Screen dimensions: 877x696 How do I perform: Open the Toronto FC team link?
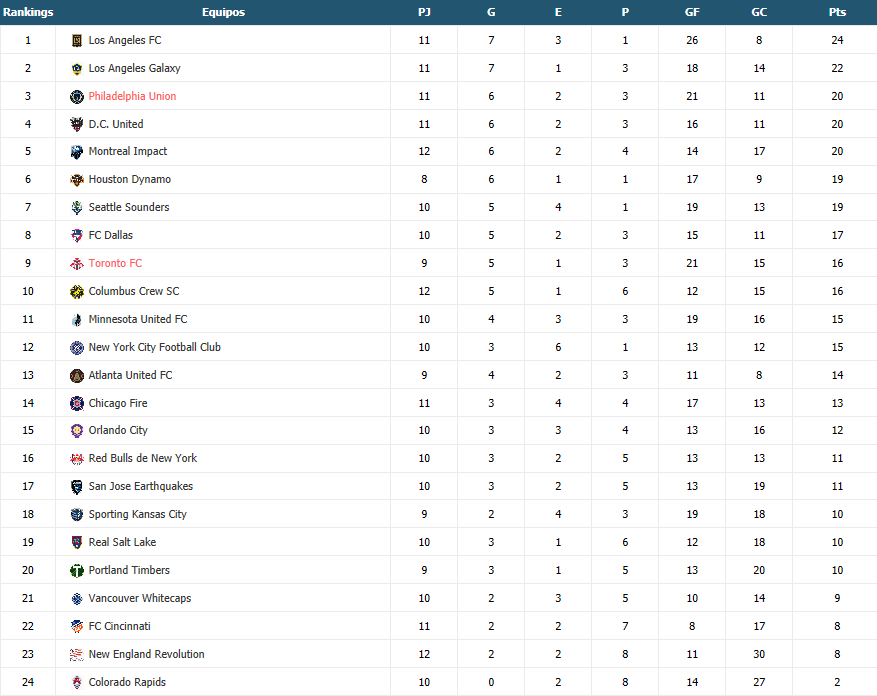coord(115,263)
